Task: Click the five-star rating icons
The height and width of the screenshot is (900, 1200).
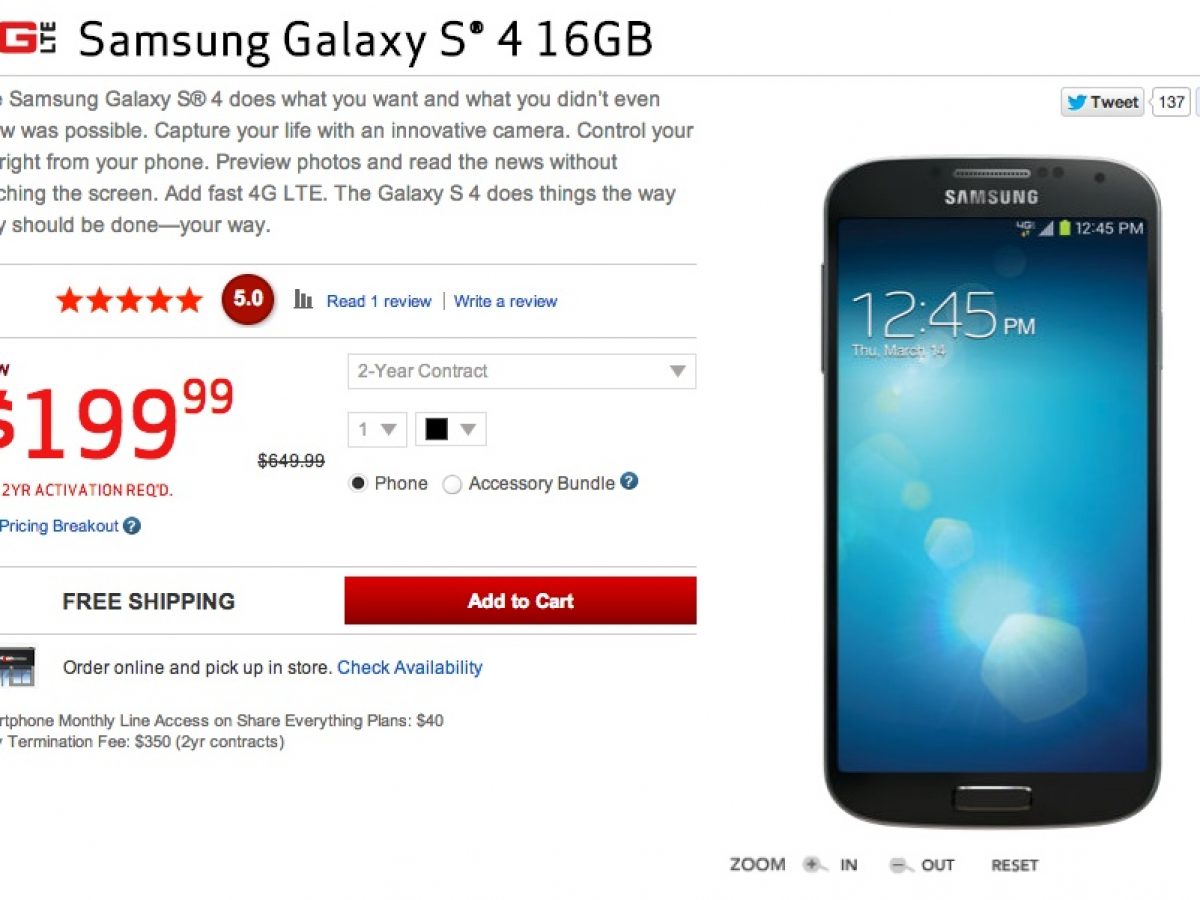Action: pos(129,300)
